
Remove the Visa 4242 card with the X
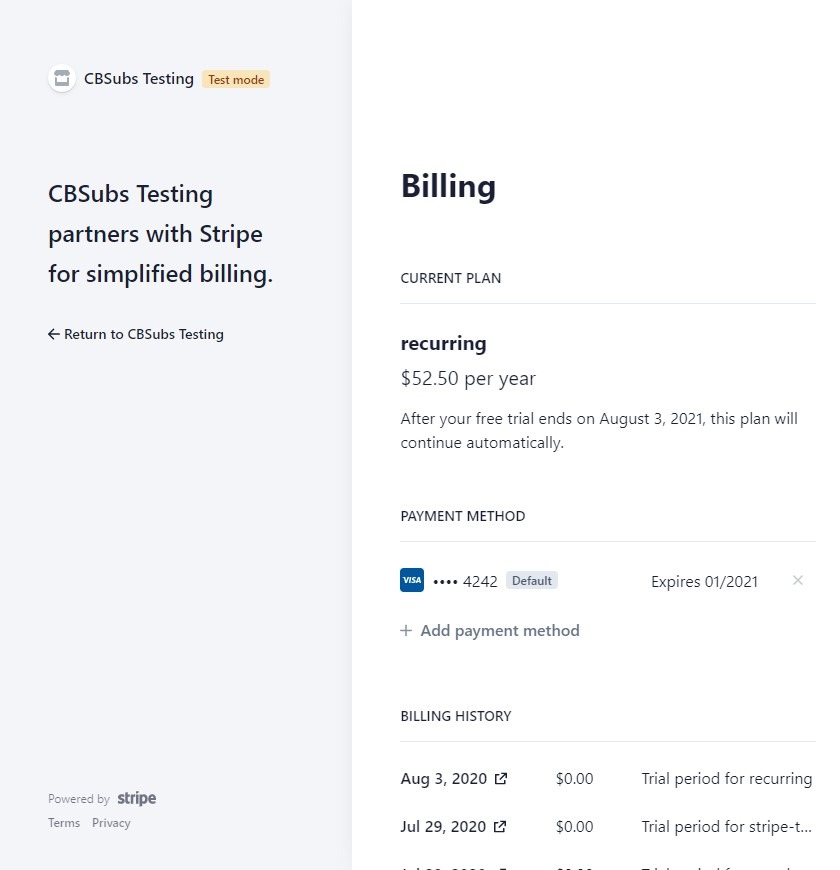(798, 580)
